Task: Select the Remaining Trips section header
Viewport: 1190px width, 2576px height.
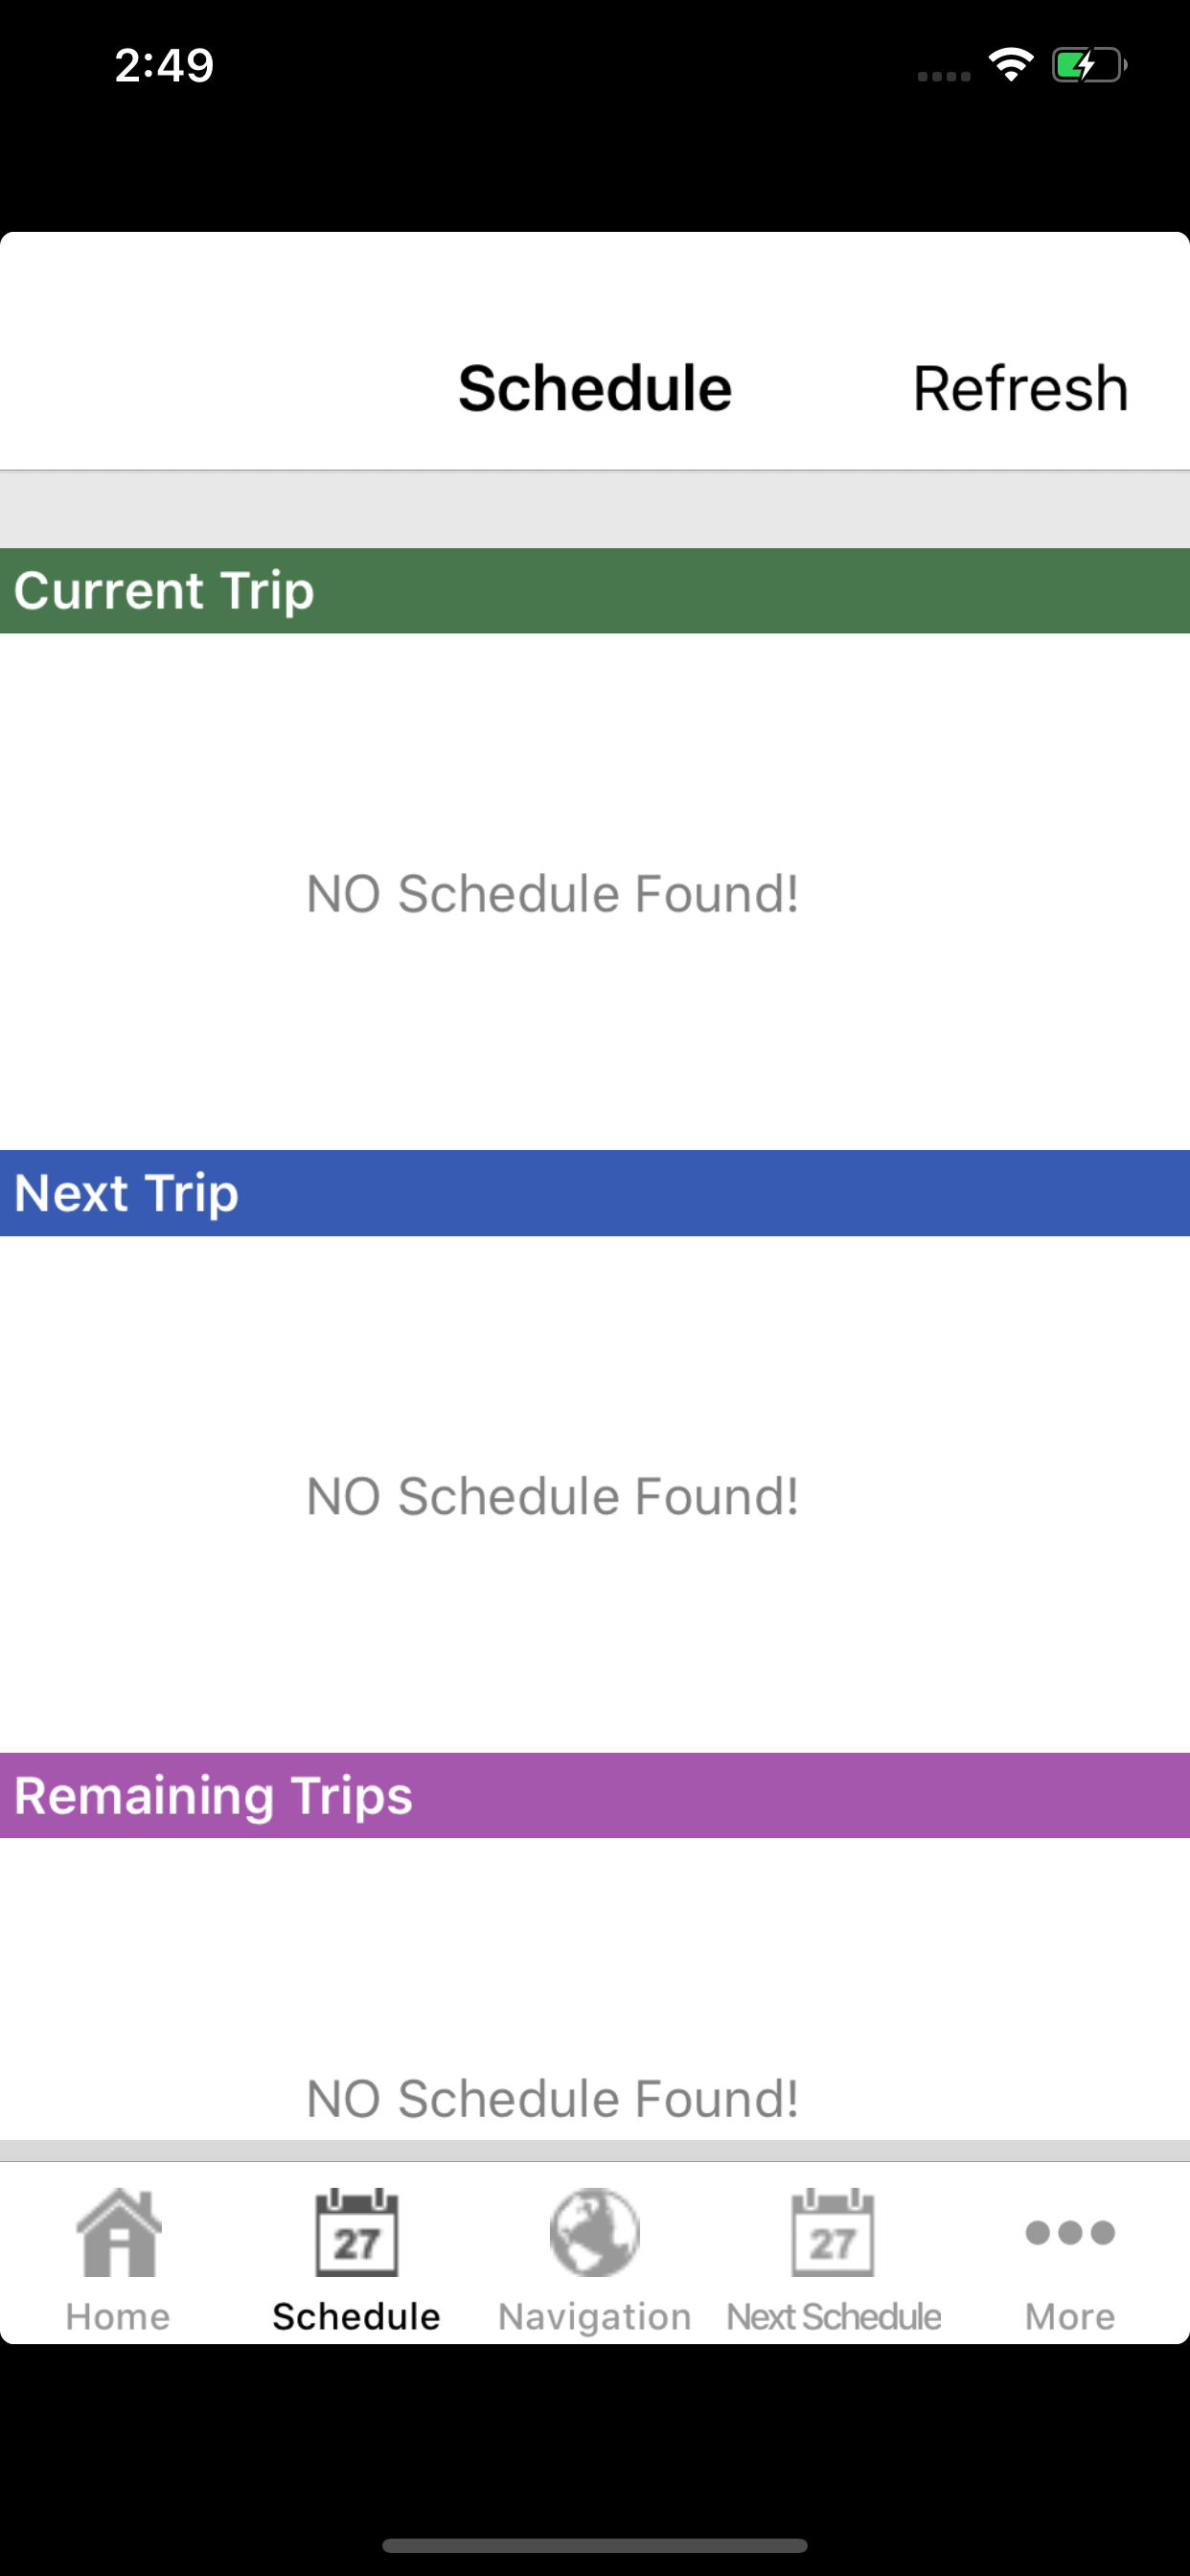Action: pos(595,1795)
